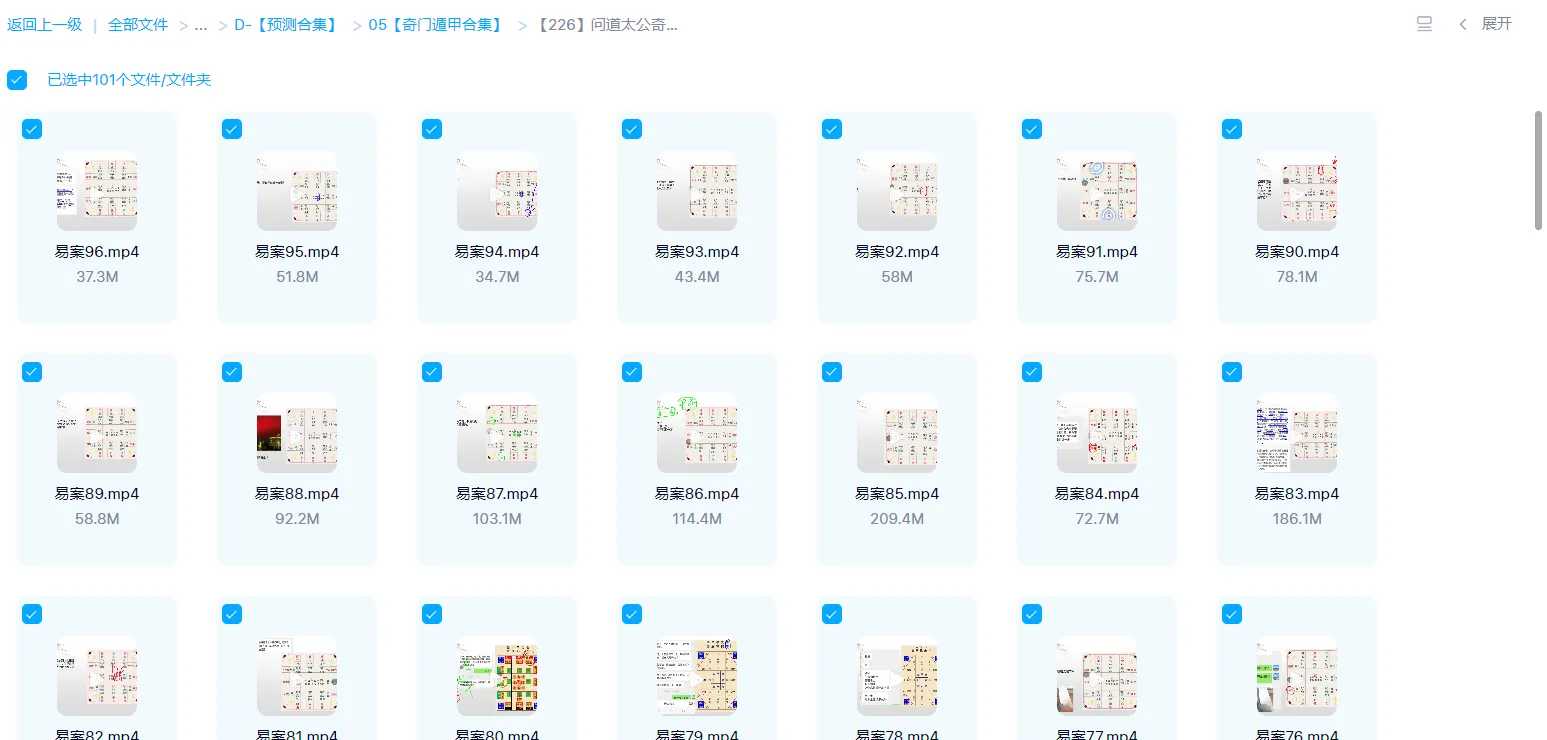Navigate to D-【预测合集】 breadcrumb
This screenshot has height=740, width=1547.
tap(286, 25)
